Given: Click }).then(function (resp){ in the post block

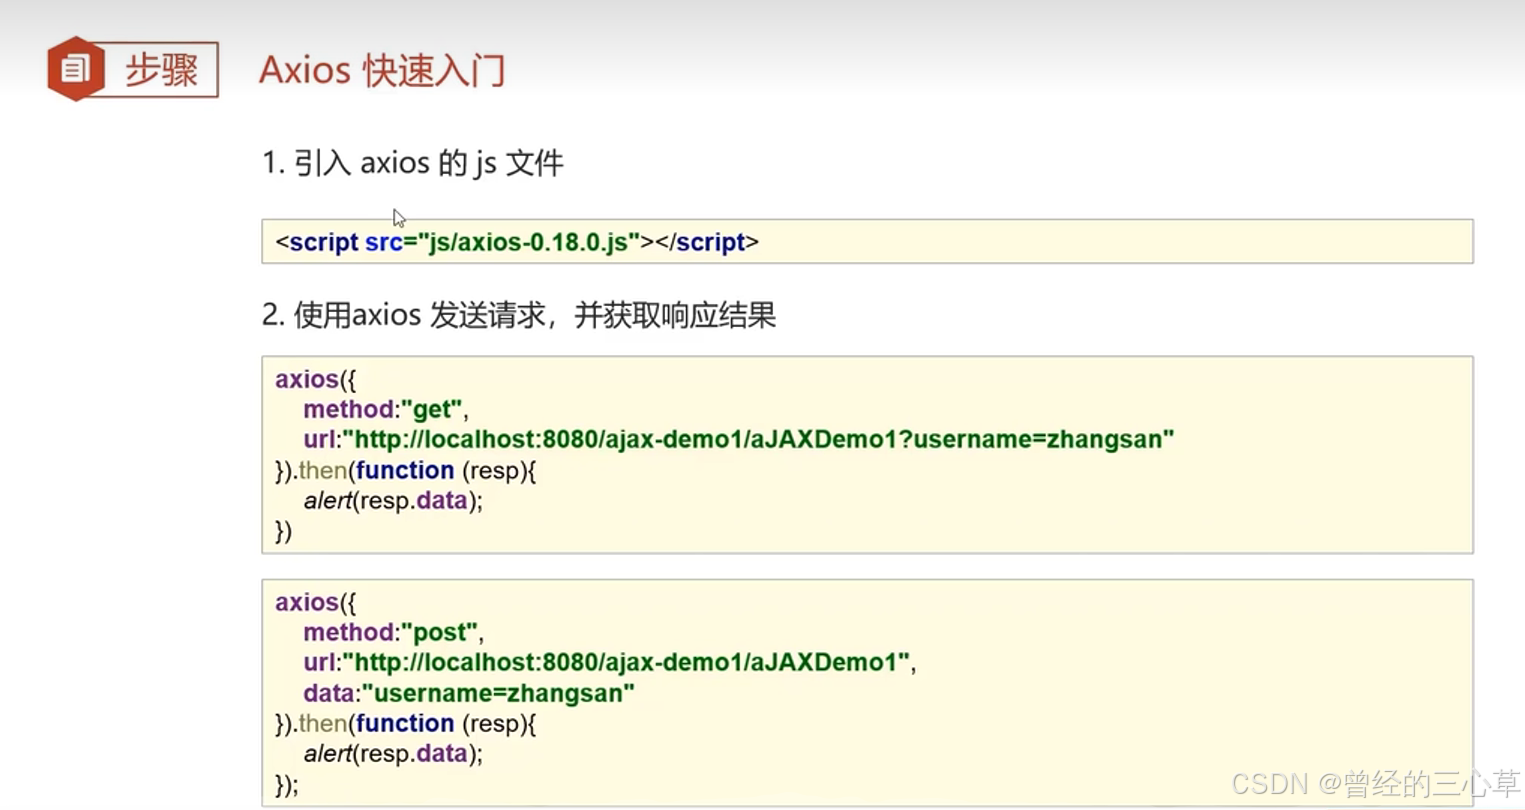Looking at the screenshot, I should (x=406, y=723).
